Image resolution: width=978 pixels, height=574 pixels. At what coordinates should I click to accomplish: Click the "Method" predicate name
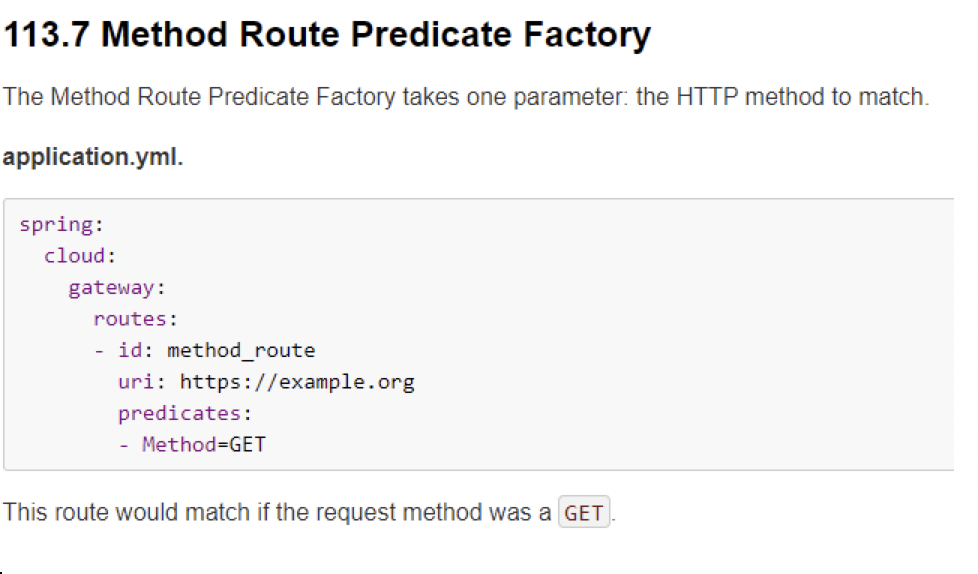coord(178,445)
